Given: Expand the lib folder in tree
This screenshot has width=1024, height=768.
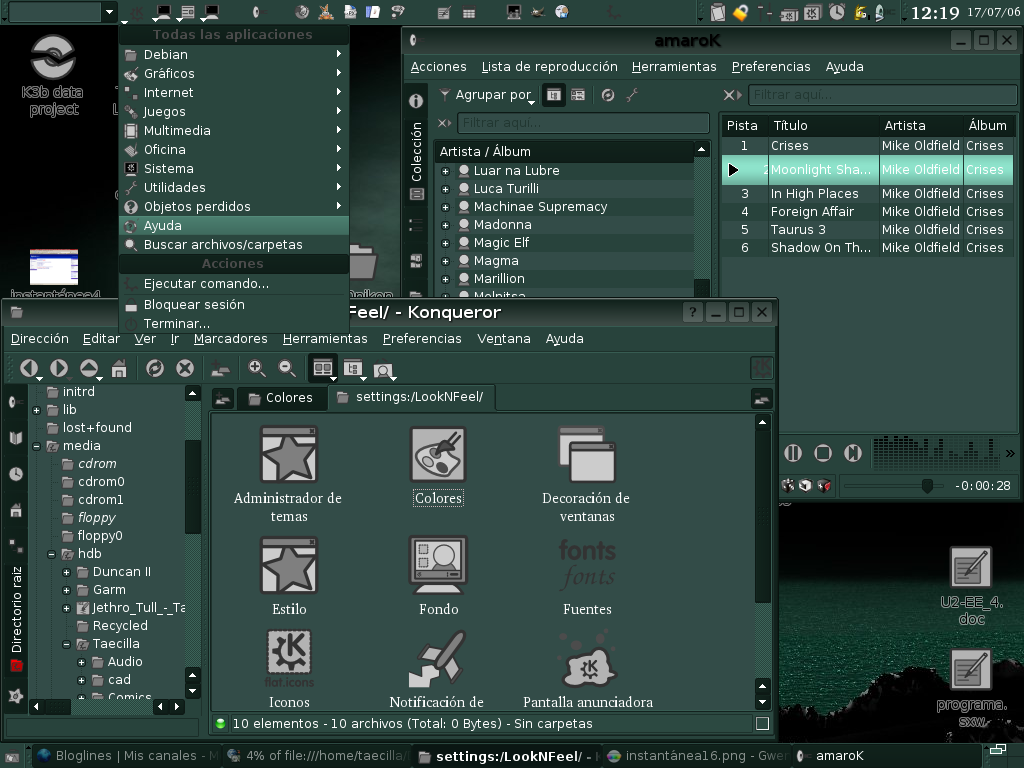Looking at the screenshot, I should pos(37,411).
